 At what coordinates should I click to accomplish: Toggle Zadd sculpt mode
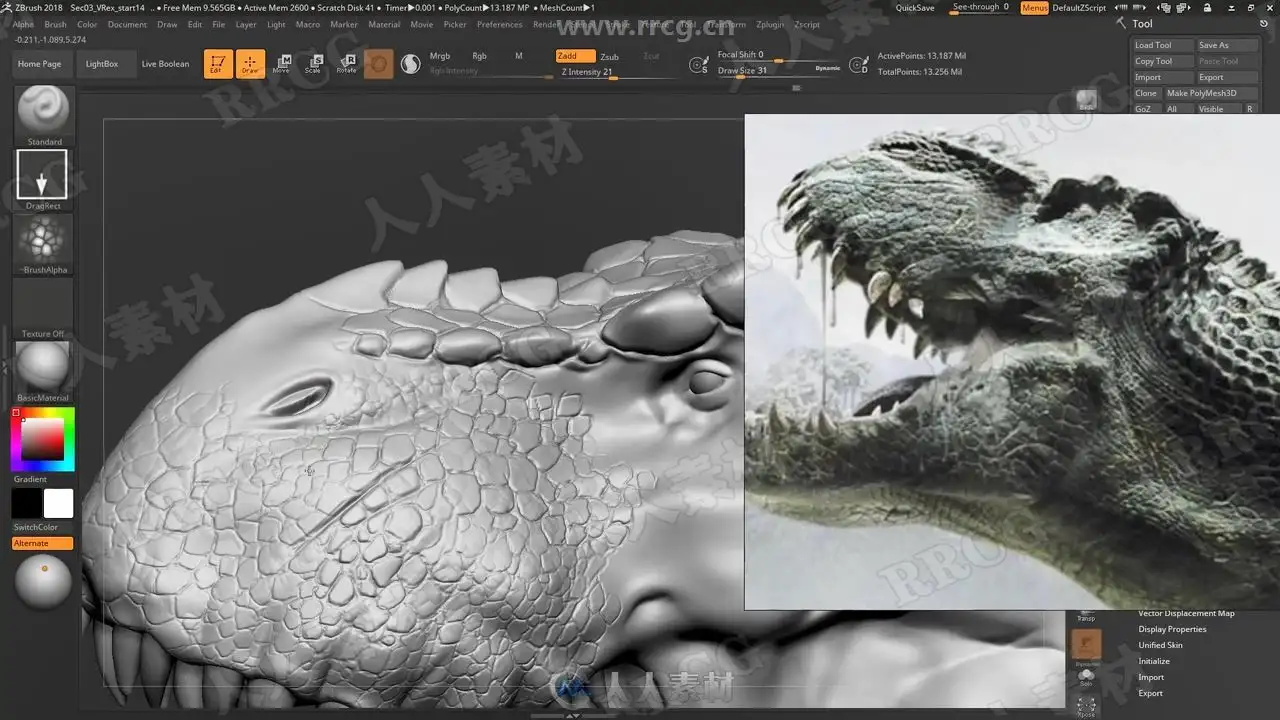(574, 56)
